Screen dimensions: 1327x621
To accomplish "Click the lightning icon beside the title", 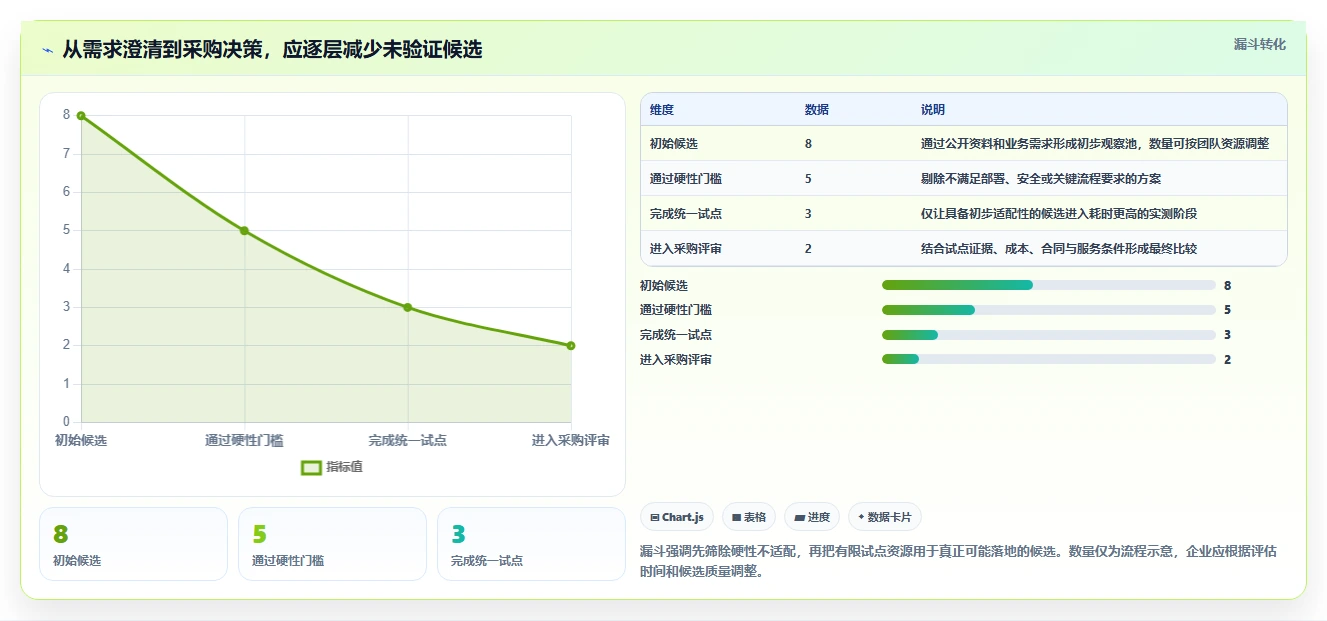I will point(48,50).
